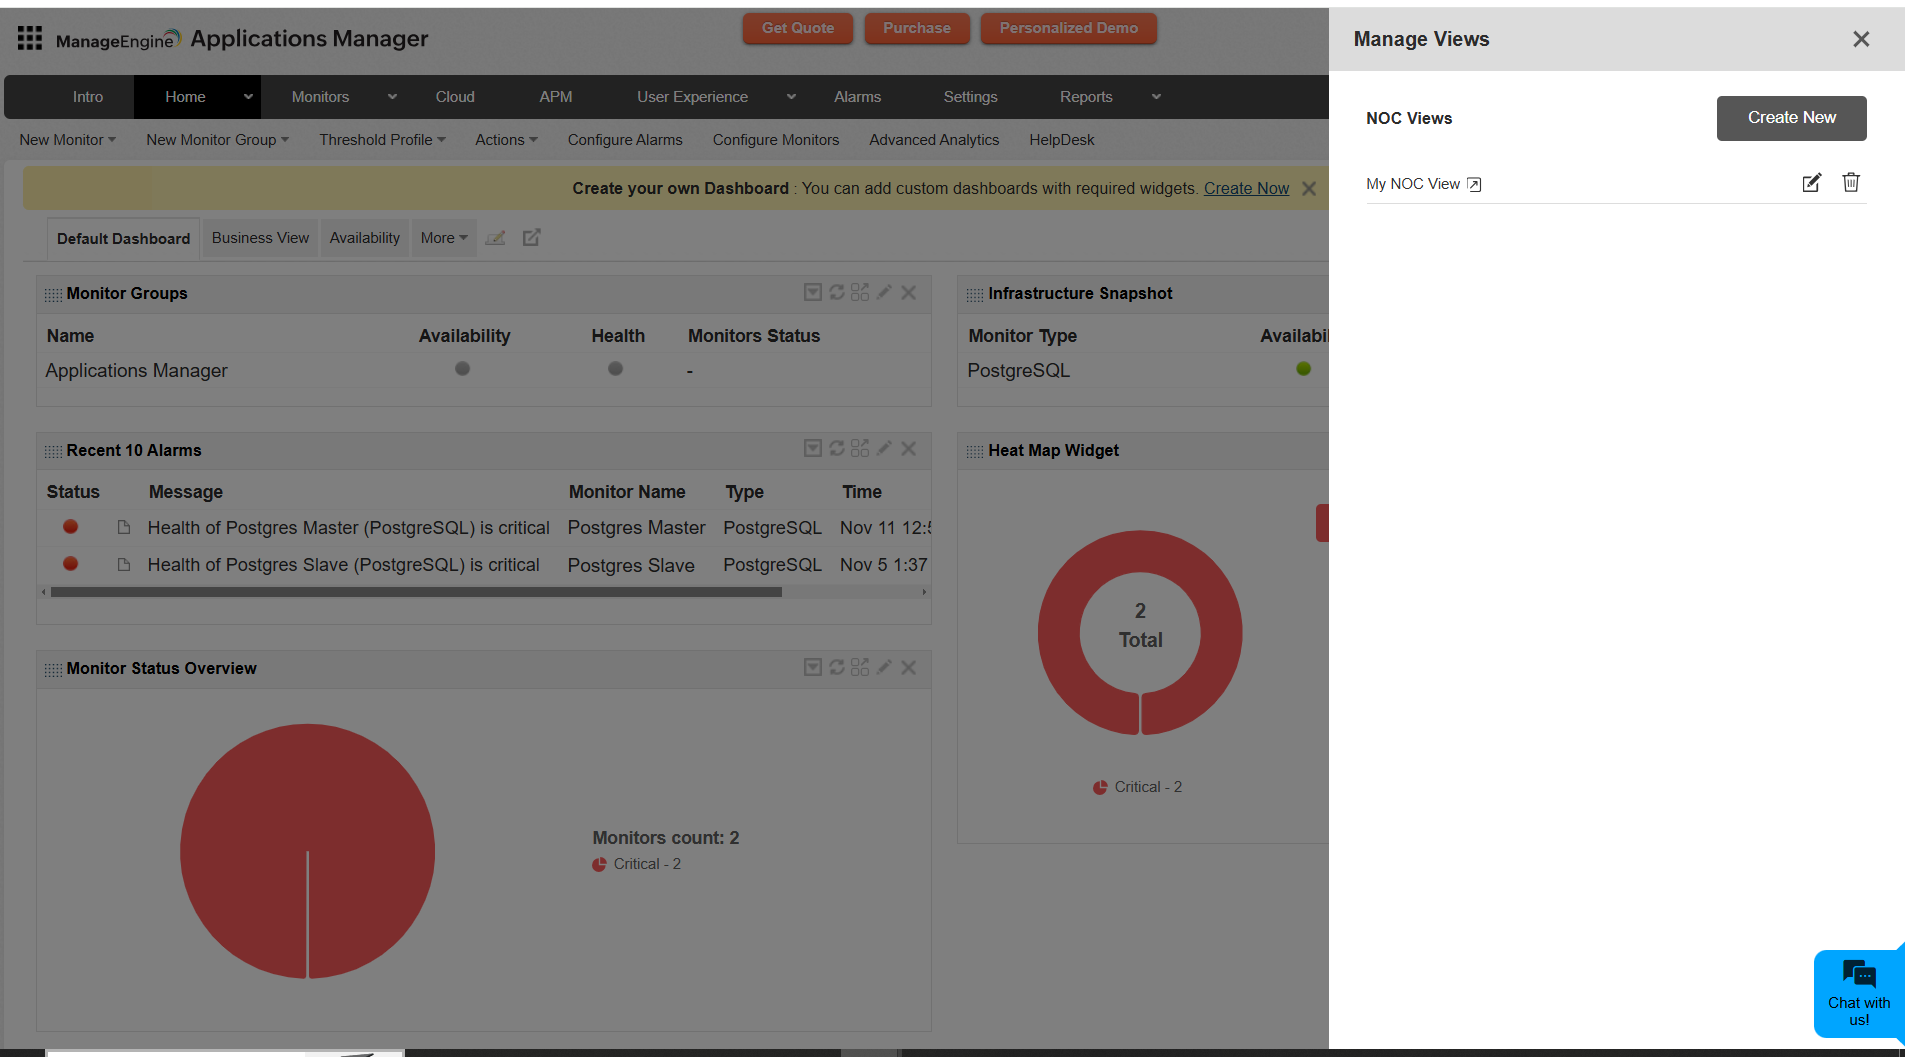Image resolution: width=1905 pixels, height=1057 pixels.
Task: Open the Monitor Status Overview widget options dropdown icon
Action: pyautogui.click(x=813, y=667)
